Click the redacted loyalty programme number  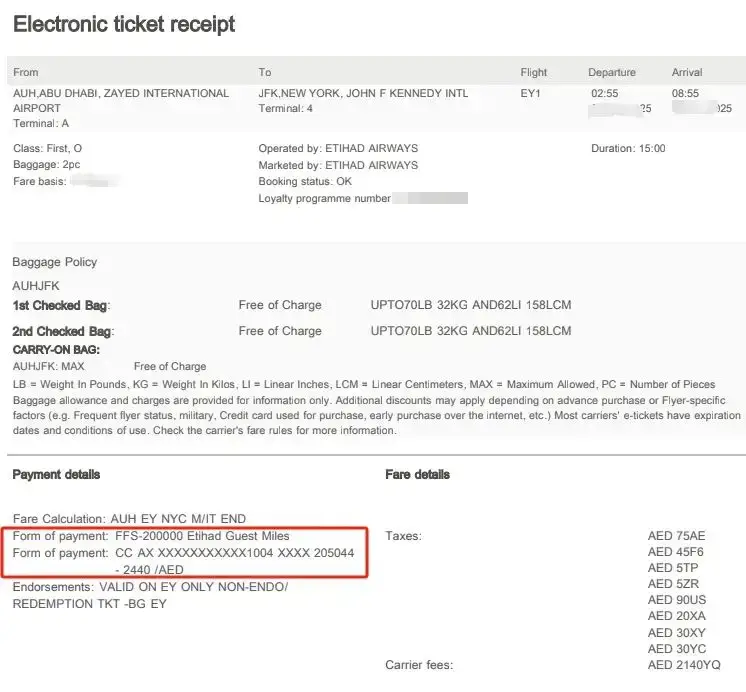coord(430,199)
